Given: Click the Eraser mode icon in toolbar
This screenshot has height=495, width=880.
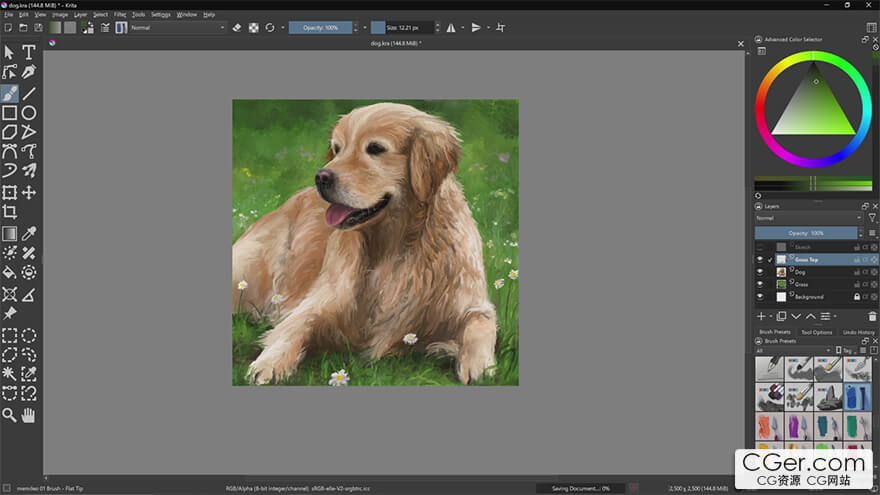Looking at the screenshot, I should [x=237, y=28].
